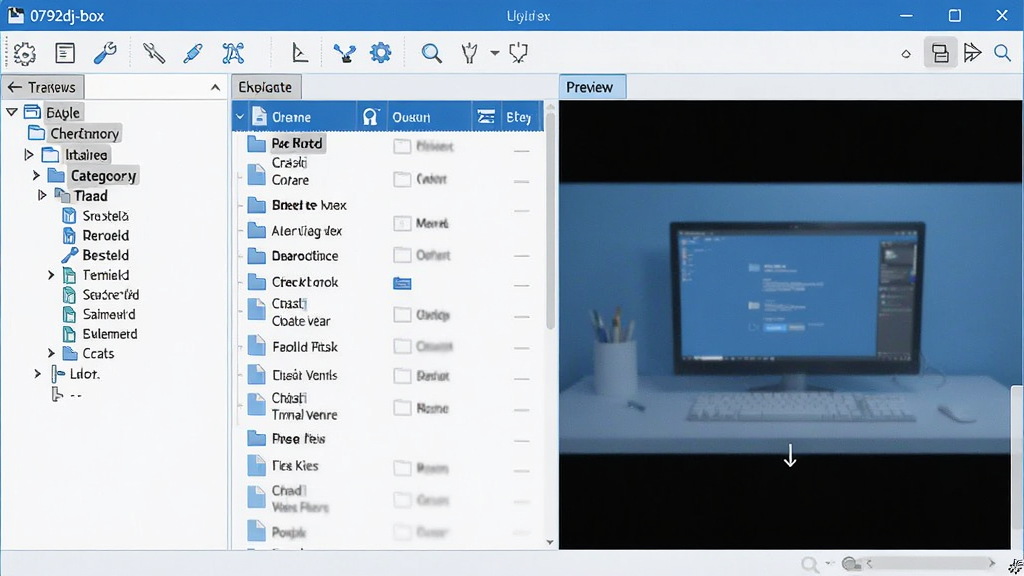This screenshot has height=576, width=1024.
Task: Click the file list vertical scrollbar thumb
Action: tap(550, 221)
